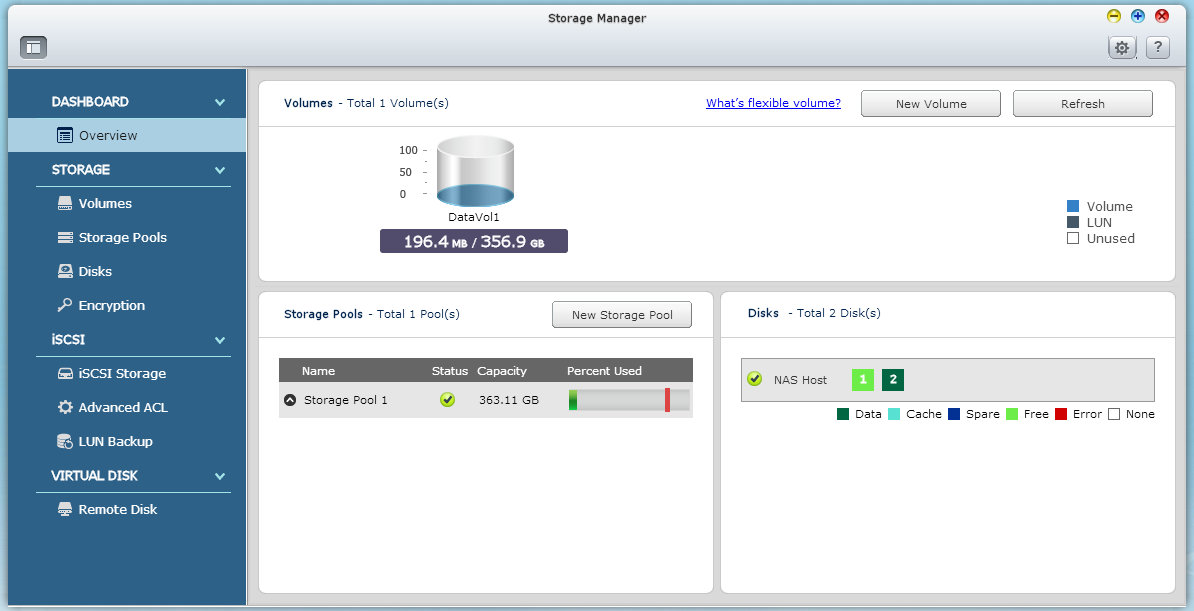Screen dimensions: 1194x611
Task: Open the What's flexible volume? link
Action: coord(774,103)
